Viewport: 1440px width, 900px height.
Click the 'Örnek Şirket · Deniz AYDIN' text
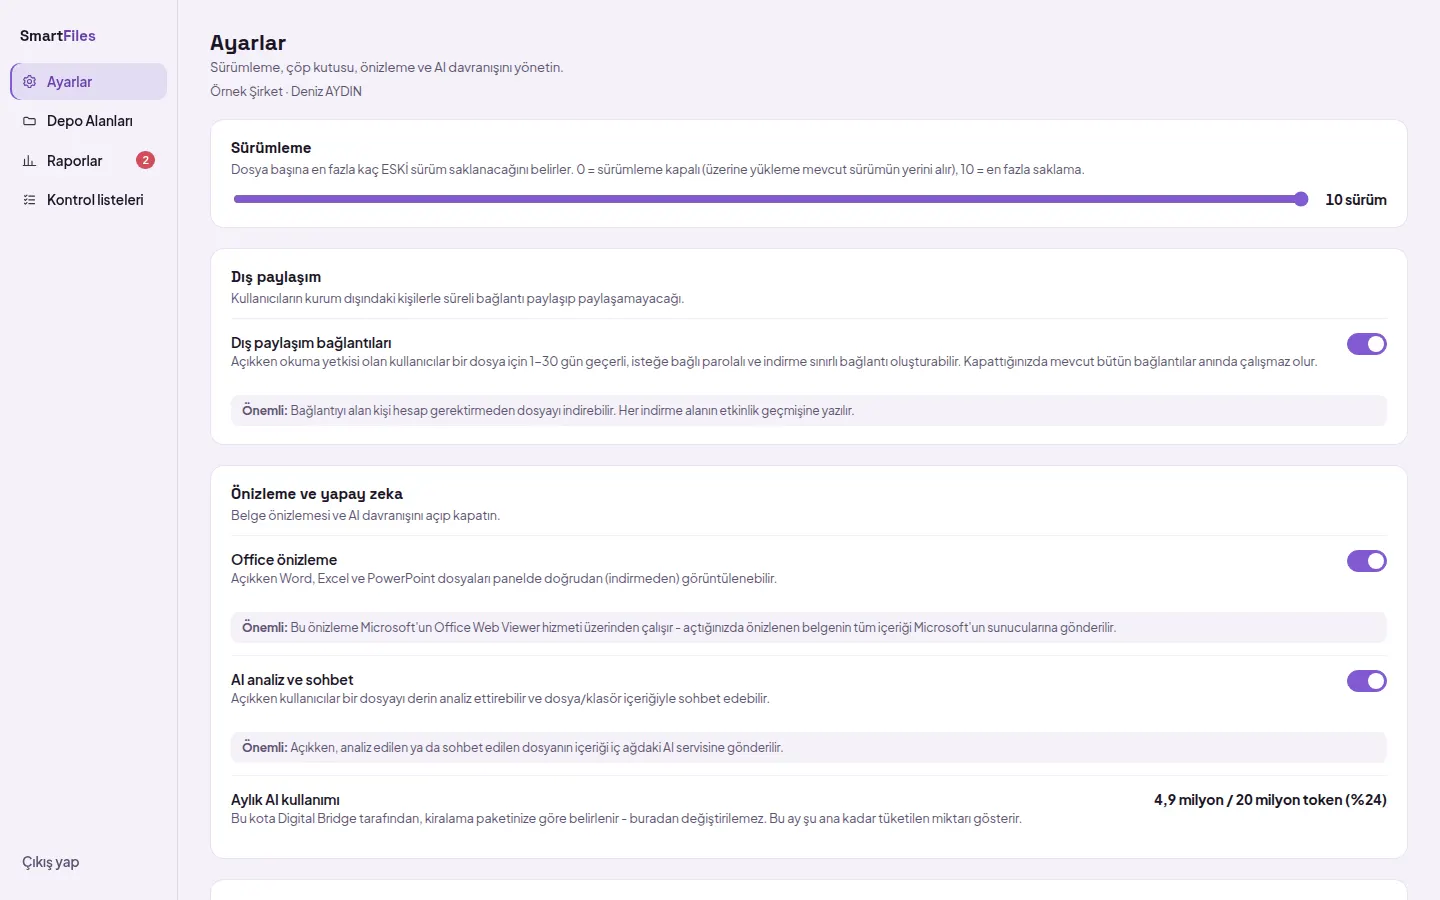[x=286, y=91]
